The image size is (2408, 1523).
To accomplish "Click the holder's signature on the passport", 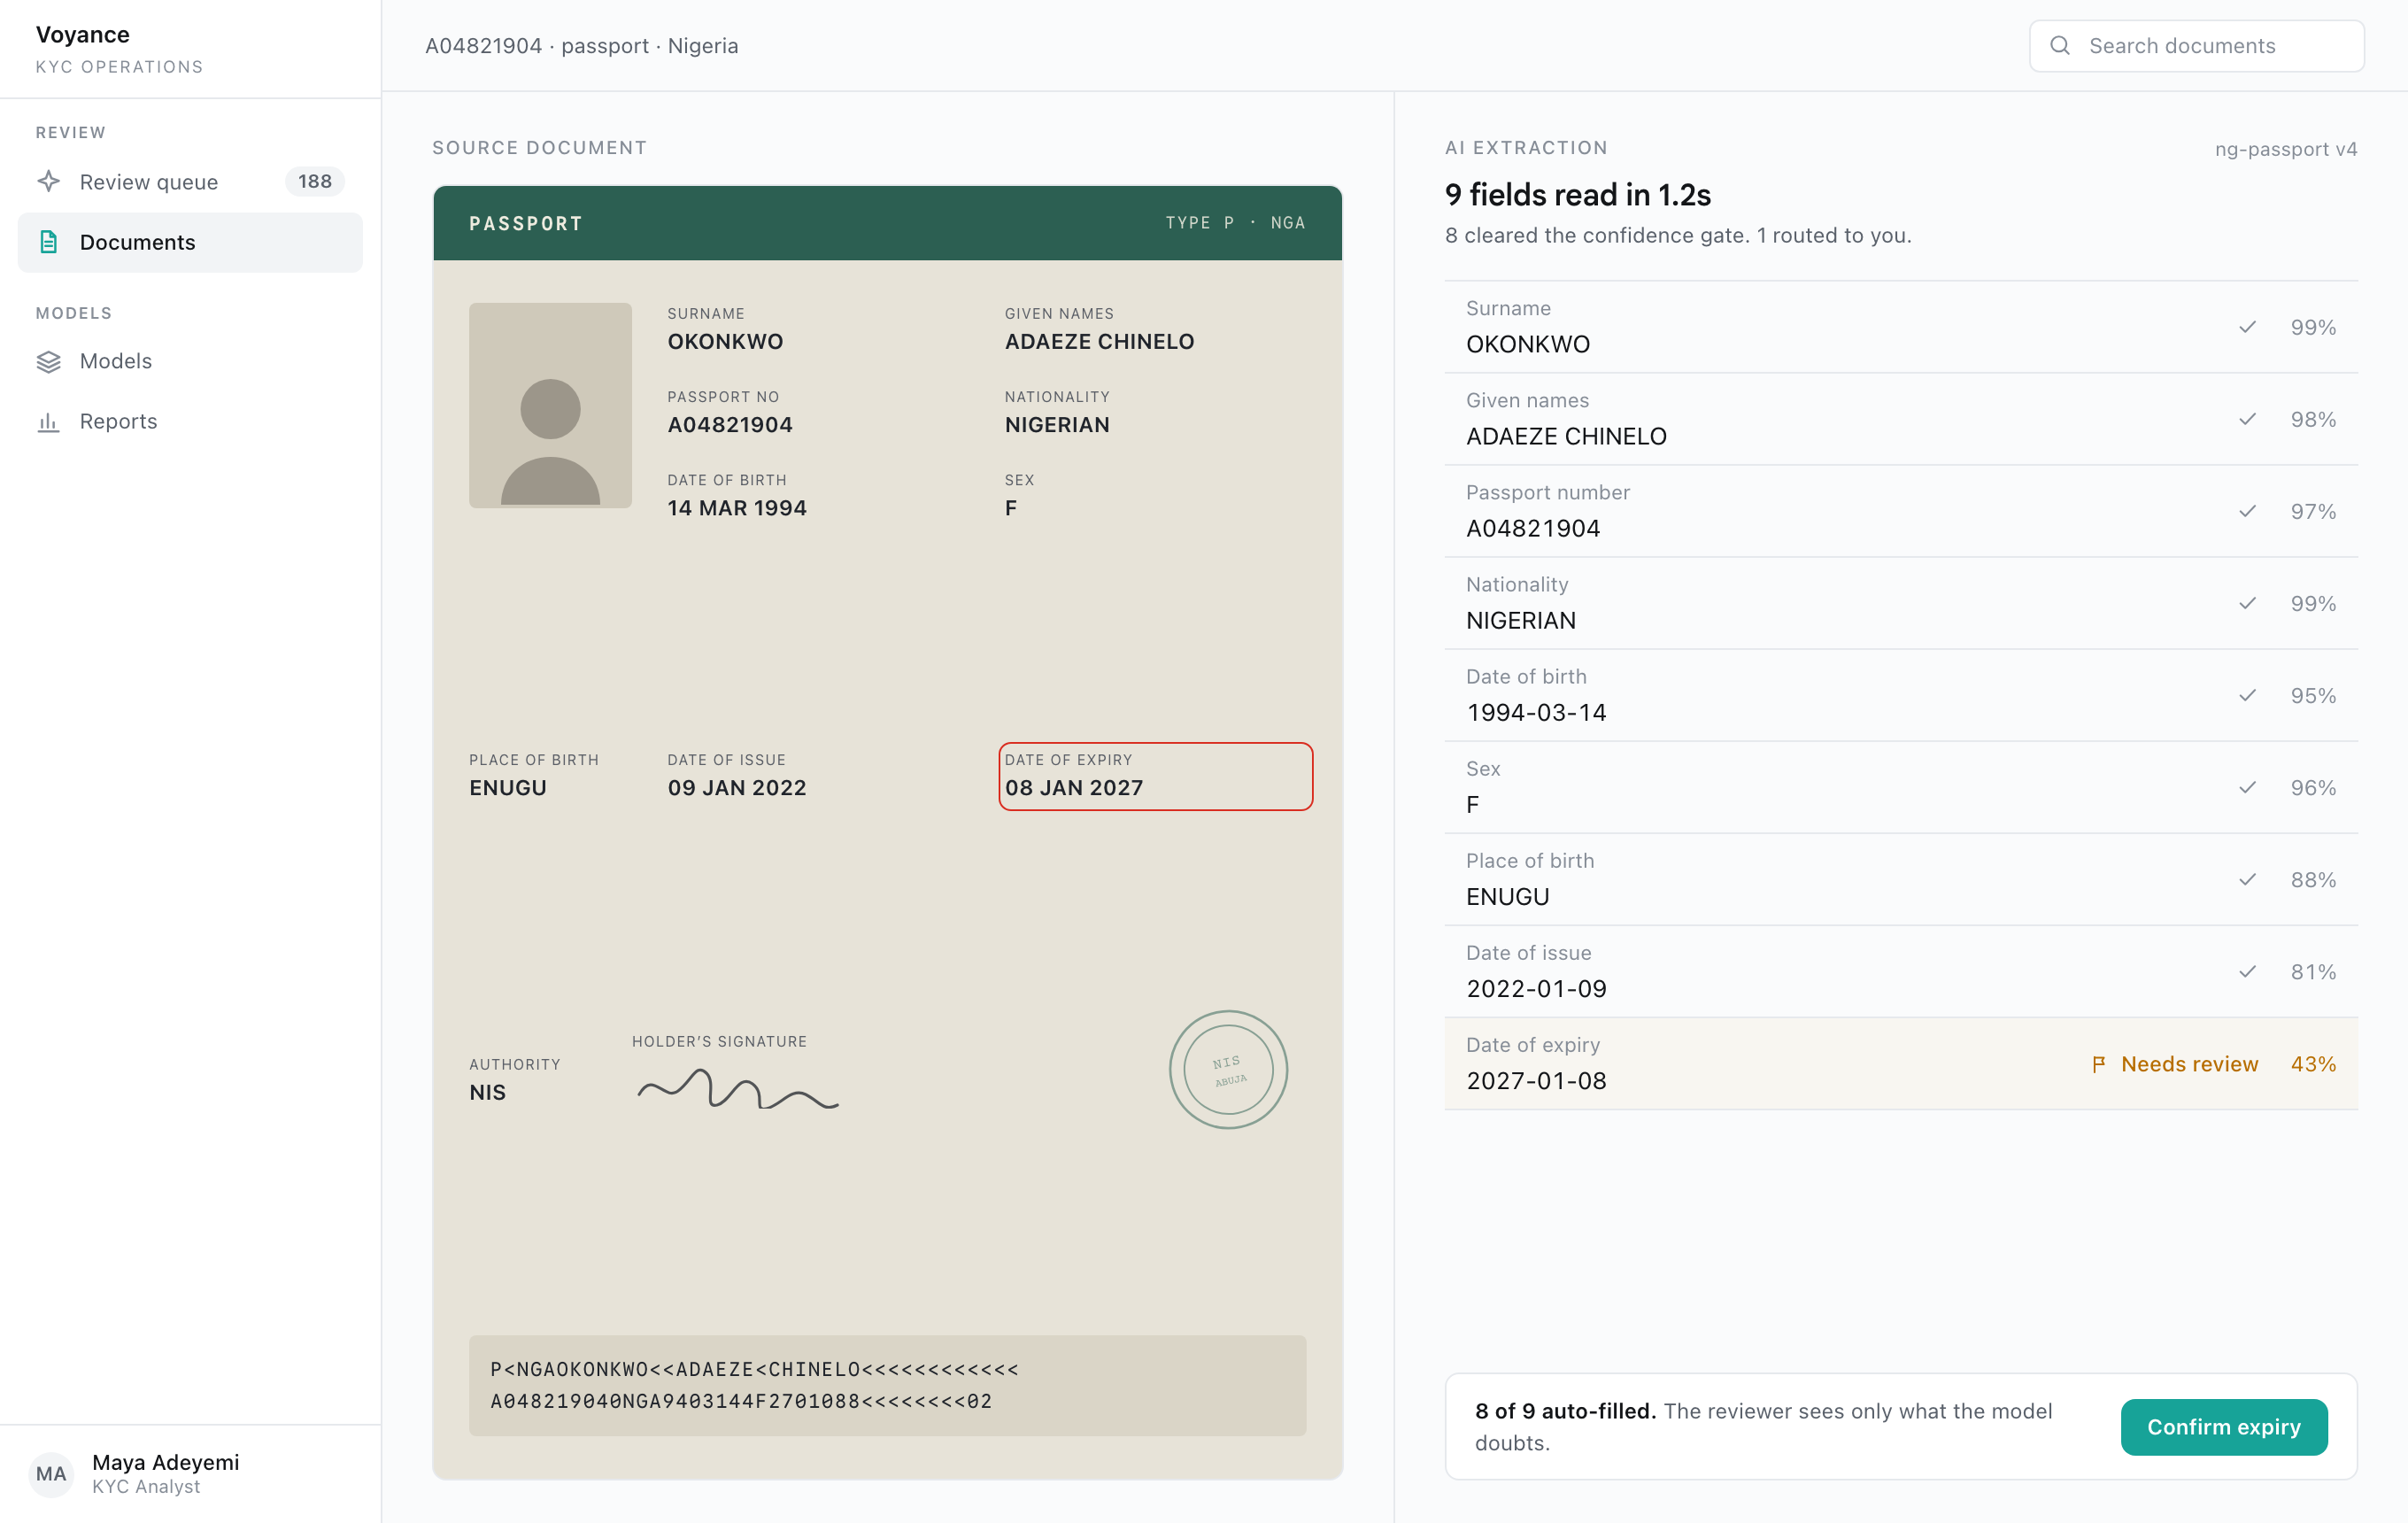I will pos(738,1089).
